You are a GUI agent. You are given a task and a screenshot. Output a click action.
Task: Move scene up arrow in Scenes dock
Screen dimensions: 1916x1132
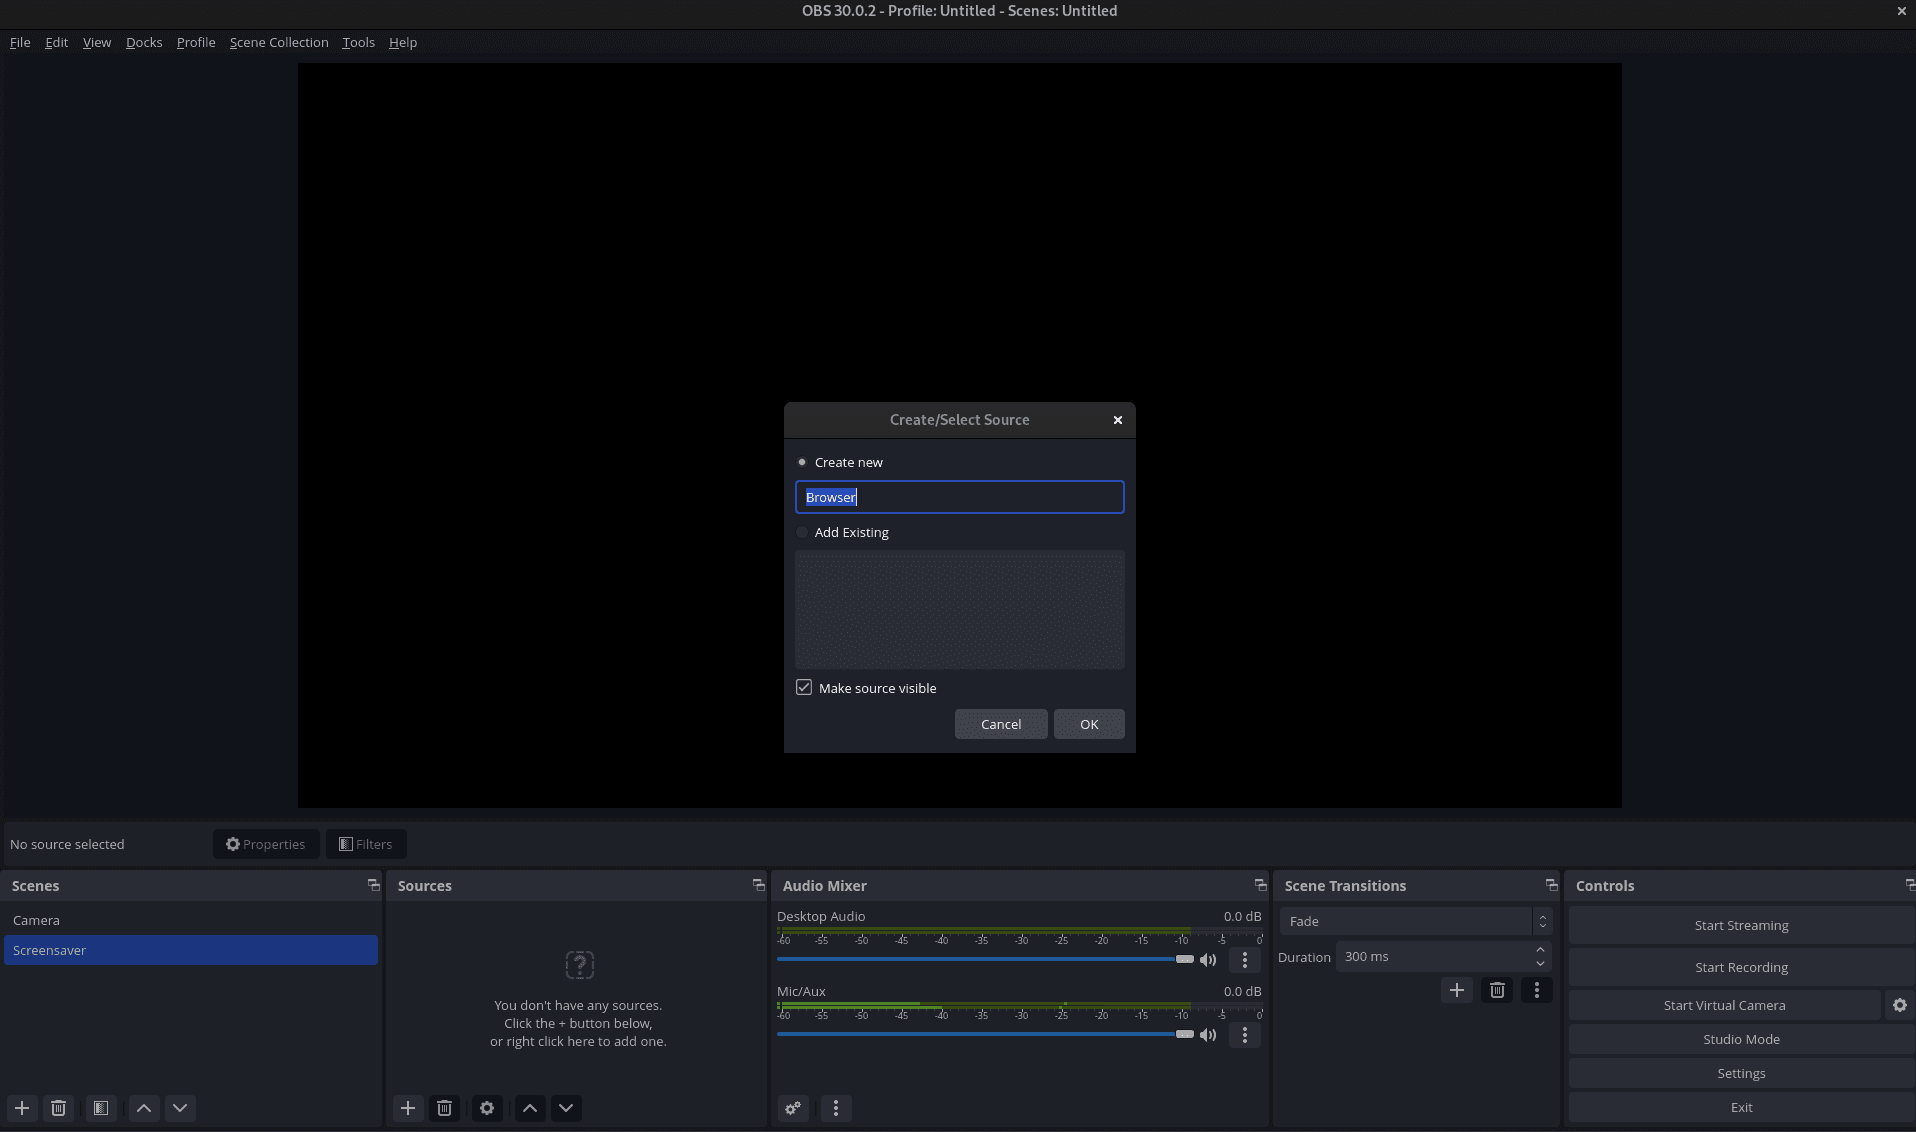144,1108
